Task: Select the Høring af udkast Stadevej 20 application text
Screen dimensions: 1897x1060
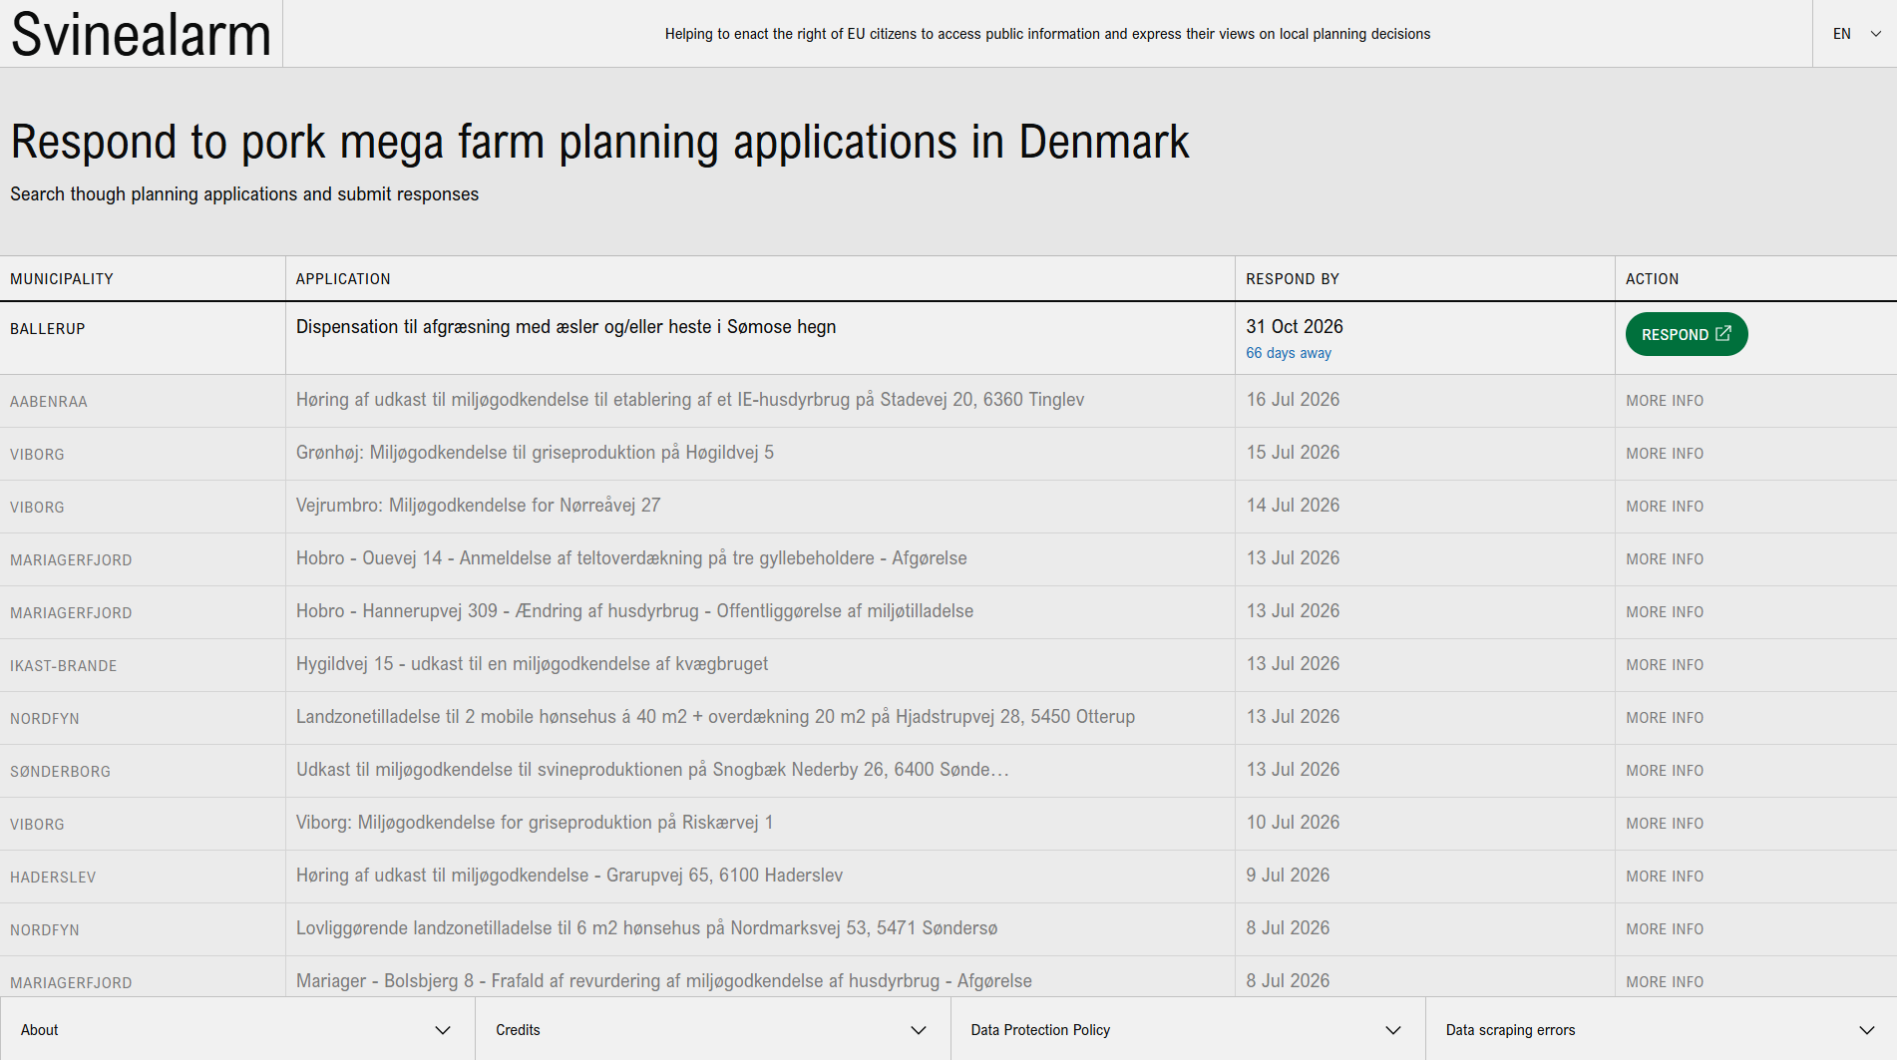Action: [690, 400]
